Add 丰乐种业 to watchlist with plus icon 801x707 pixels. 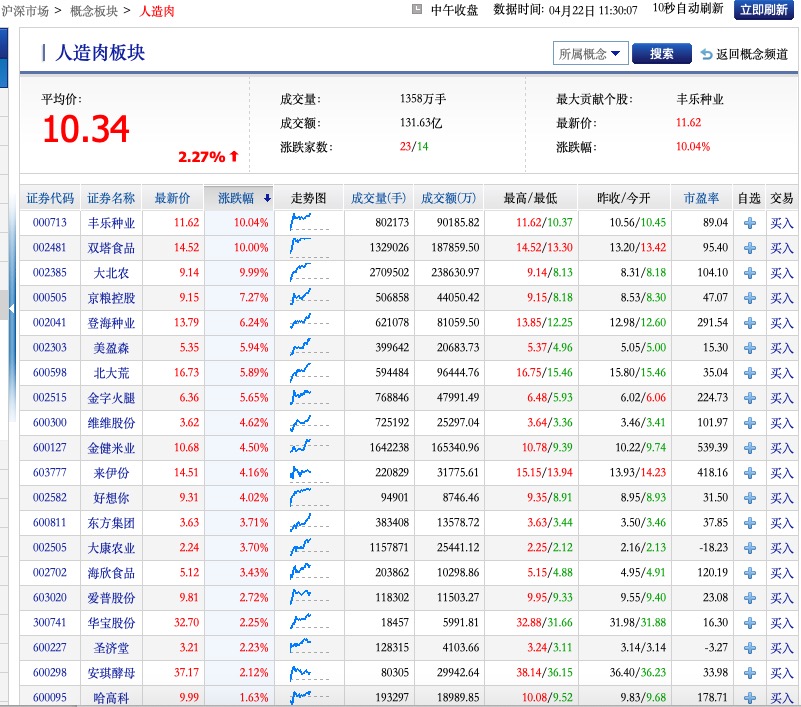749,223
